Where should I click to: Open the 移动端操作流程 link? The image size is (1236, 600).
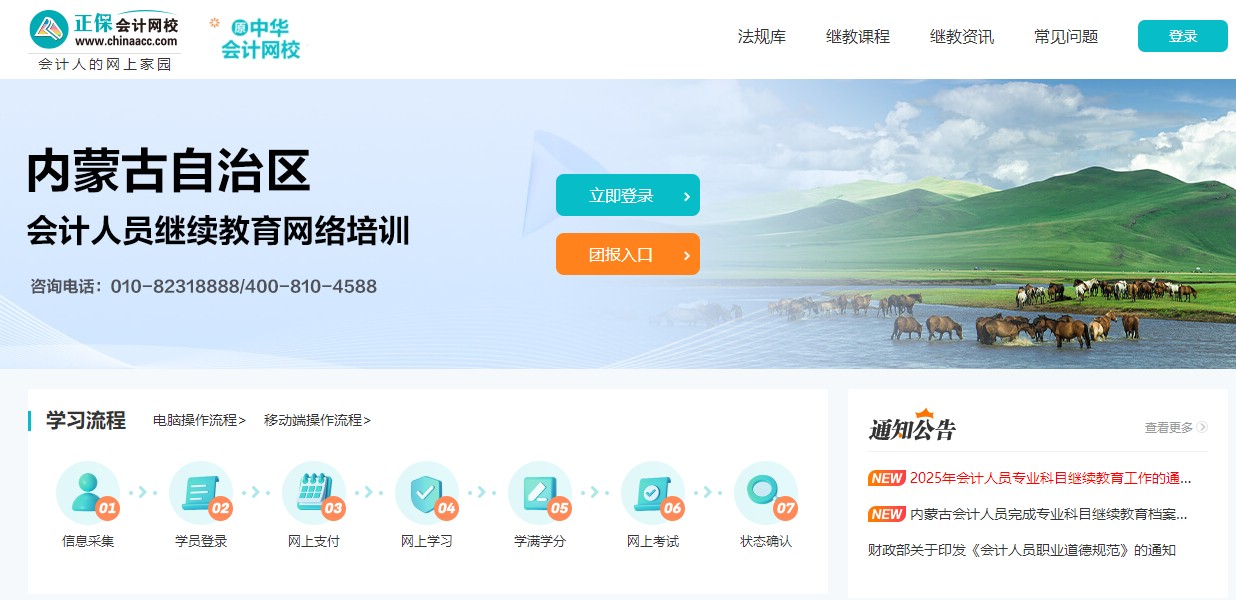(x=317, y=420)
